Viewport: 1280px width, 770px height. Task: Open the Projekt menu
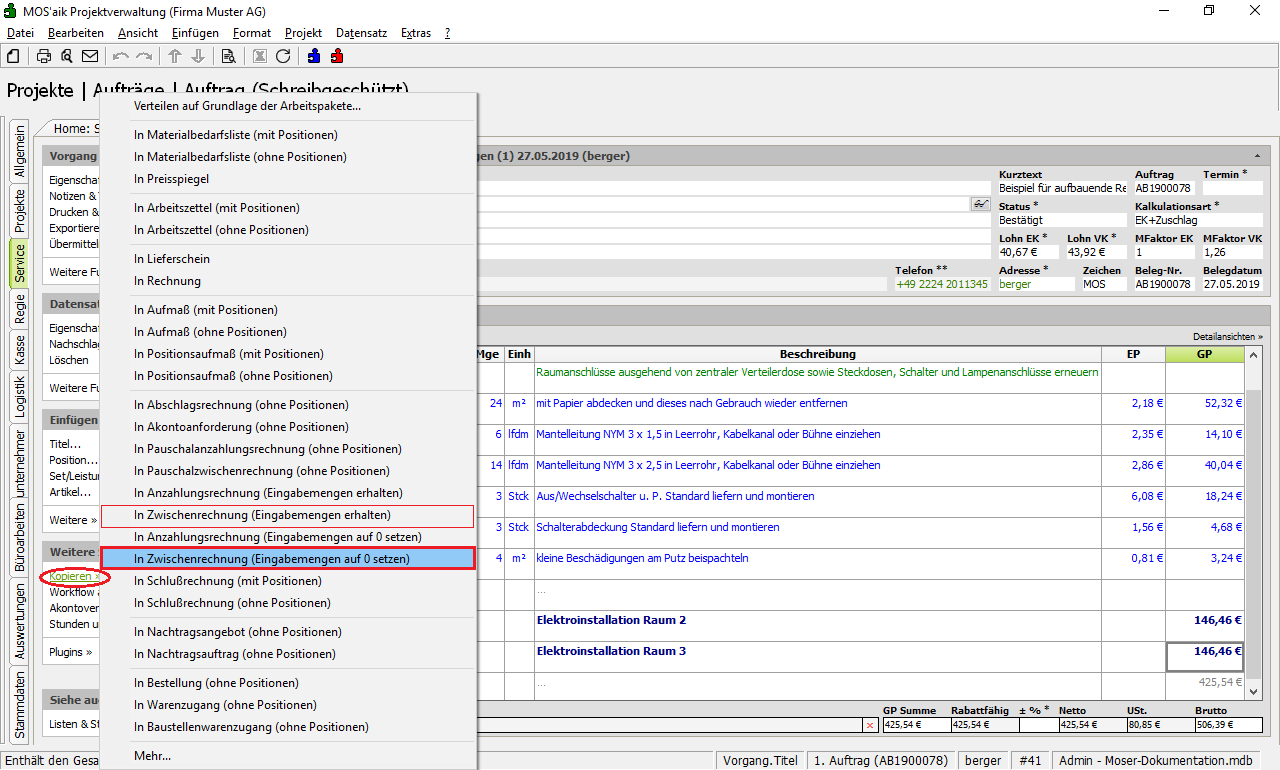(x=303, y=33)
